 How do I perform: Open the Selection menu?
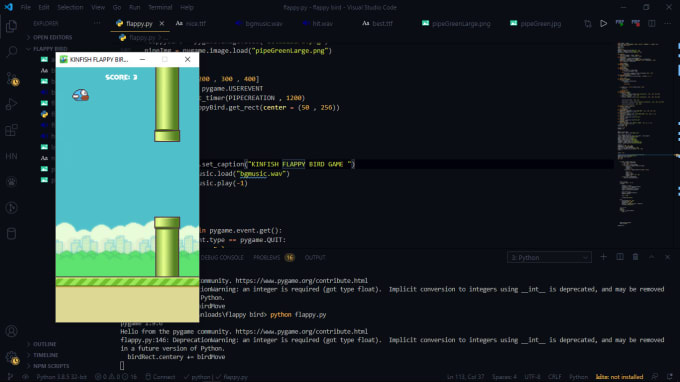coord(70,7)
